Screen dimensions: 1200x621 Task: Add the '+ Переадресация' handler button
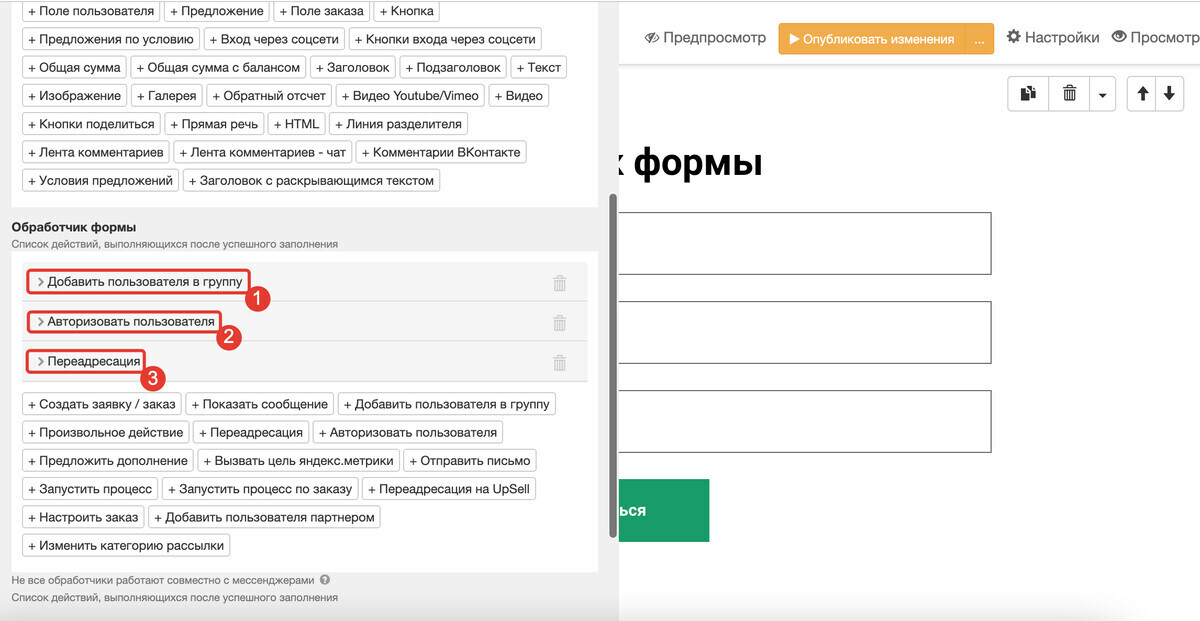click(252, 432)
